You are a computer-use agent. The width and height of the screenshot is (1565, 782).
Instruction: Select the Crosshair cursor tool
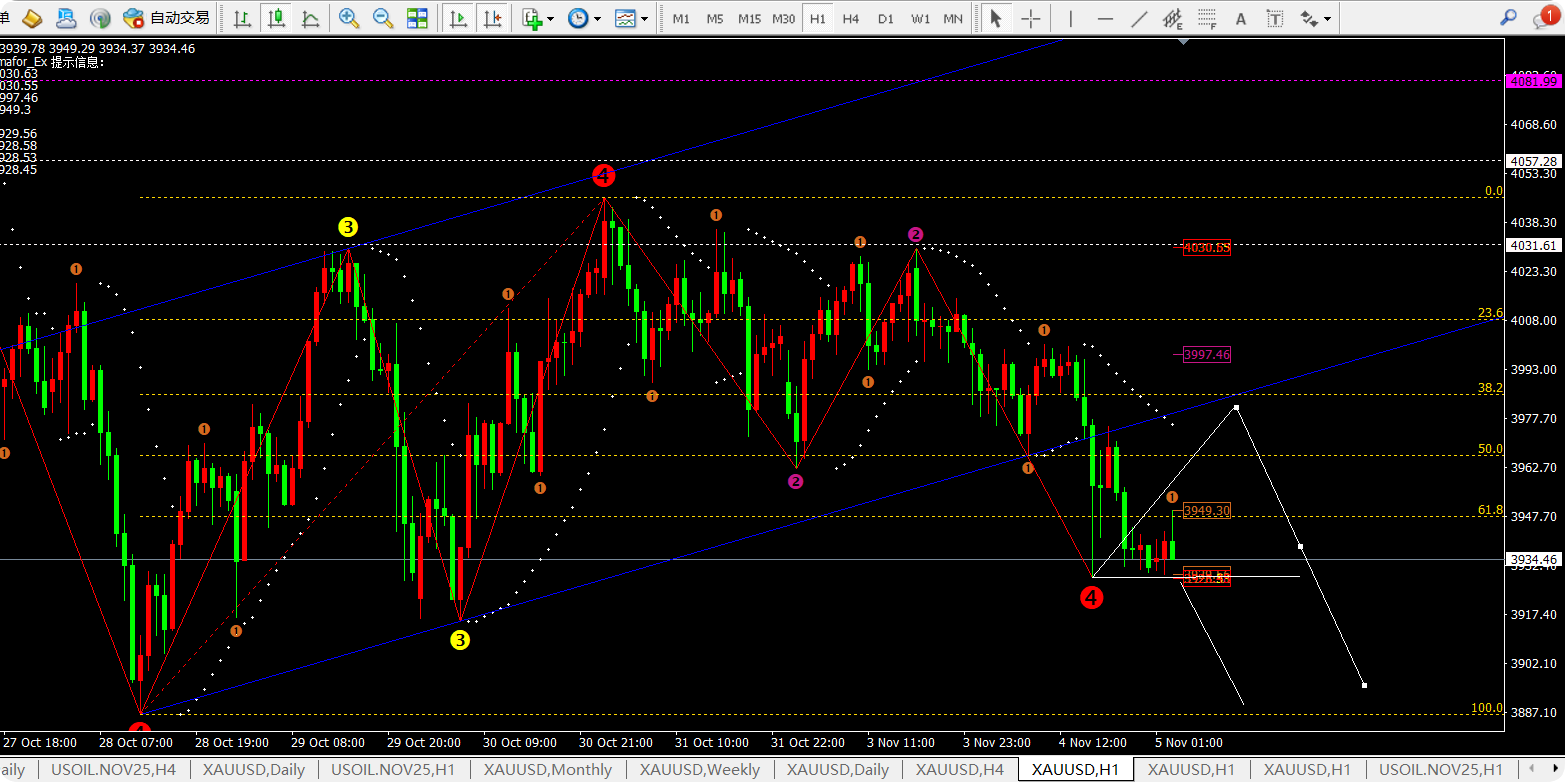pyautogui.click(x=1030, y=18)
